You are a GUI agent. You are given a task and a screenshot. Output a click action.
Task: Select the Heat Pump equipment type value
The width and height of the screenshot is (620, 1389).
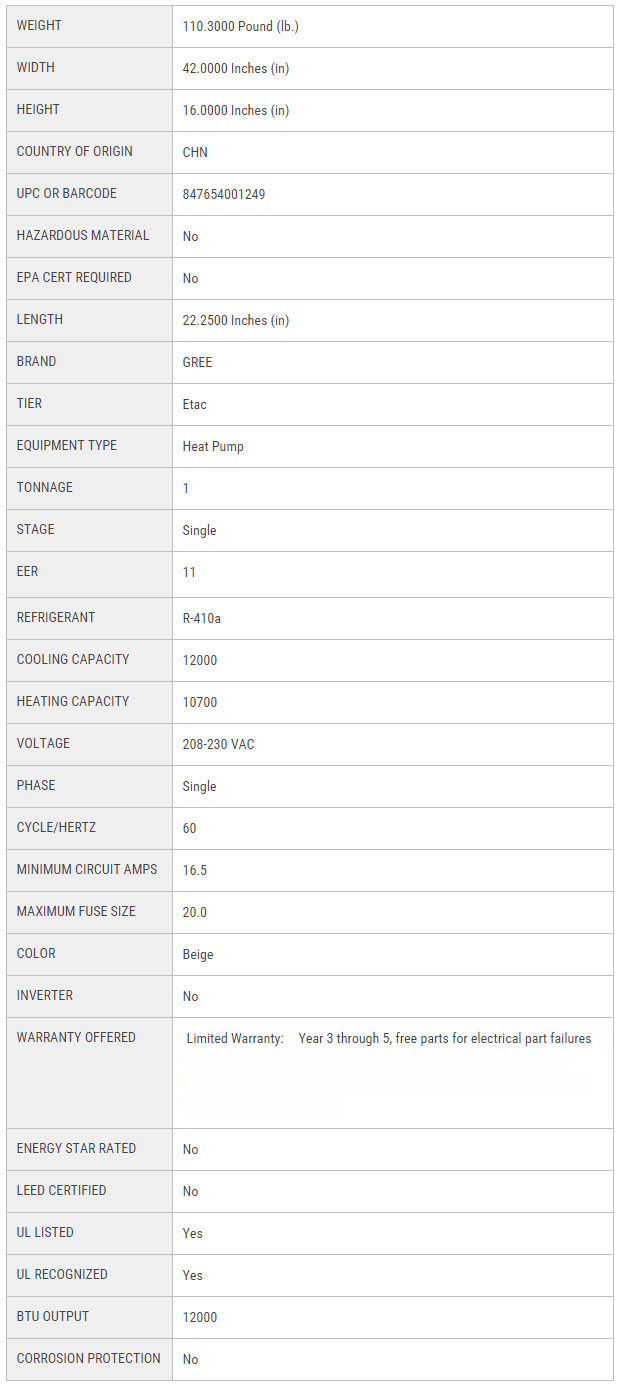click(x=213, y=446)
